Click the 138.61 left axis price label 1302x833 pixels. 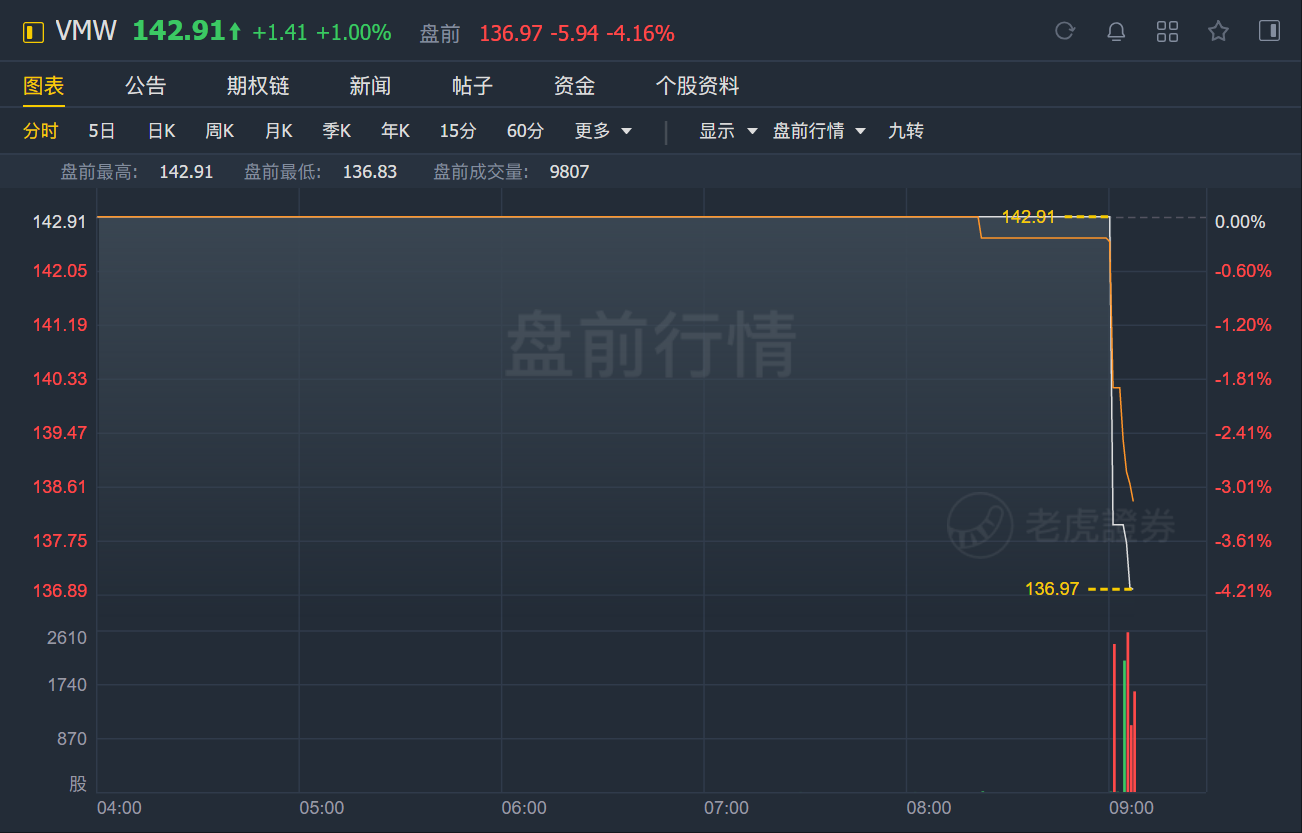tap(60, 487)
